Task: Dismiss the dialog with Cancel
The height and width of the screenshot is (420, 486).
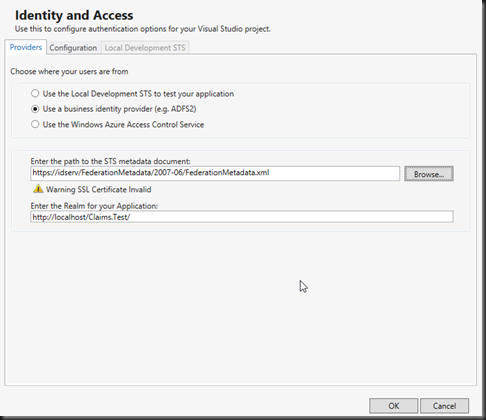Action: 444,406
